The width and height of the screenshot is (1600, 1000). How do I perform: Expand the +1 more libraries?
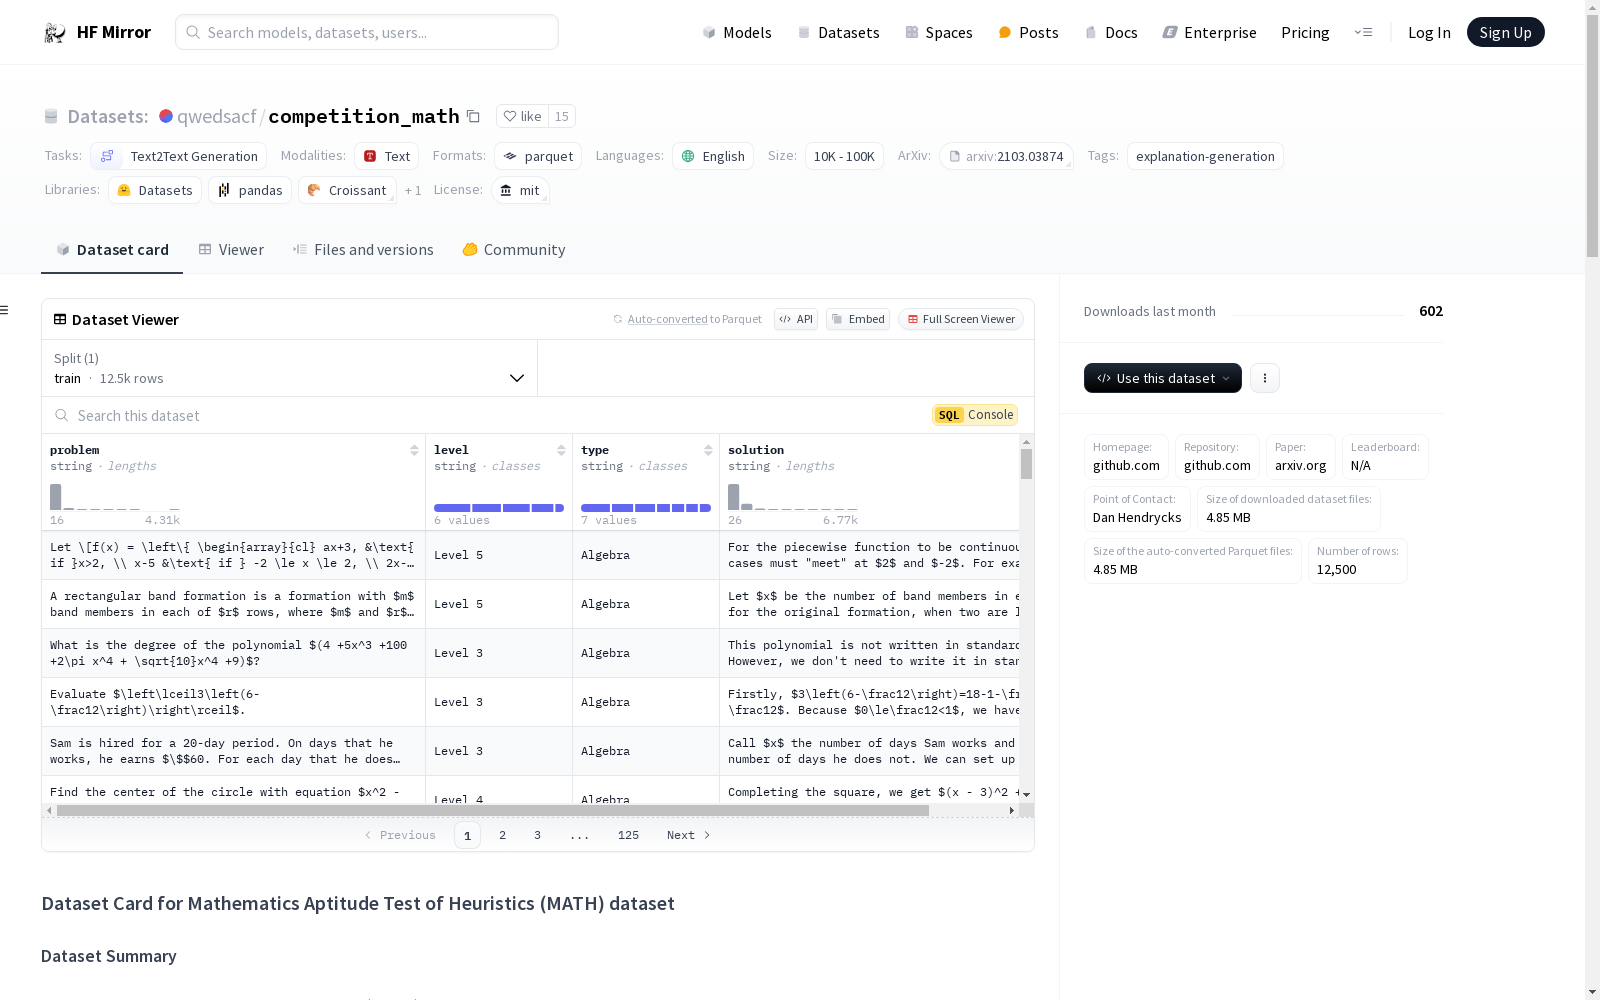(413, 190)
